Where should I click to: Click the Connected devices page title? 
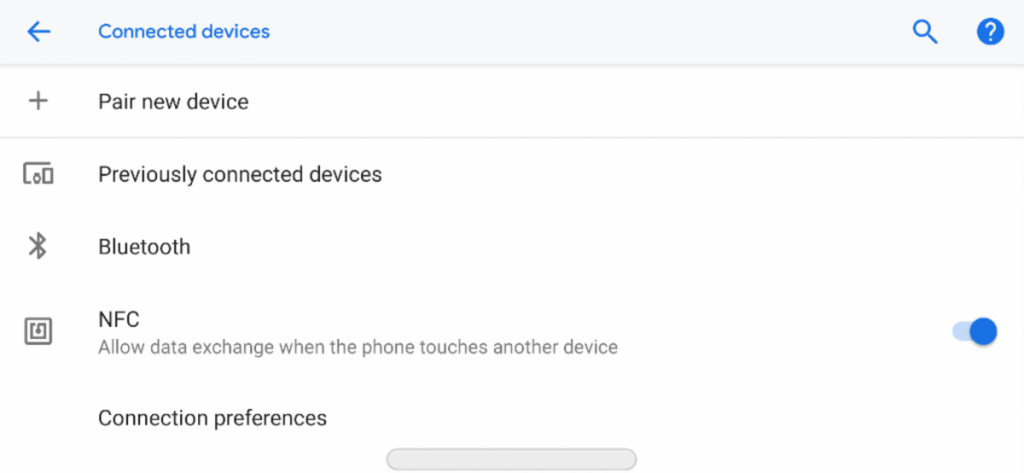184,32
